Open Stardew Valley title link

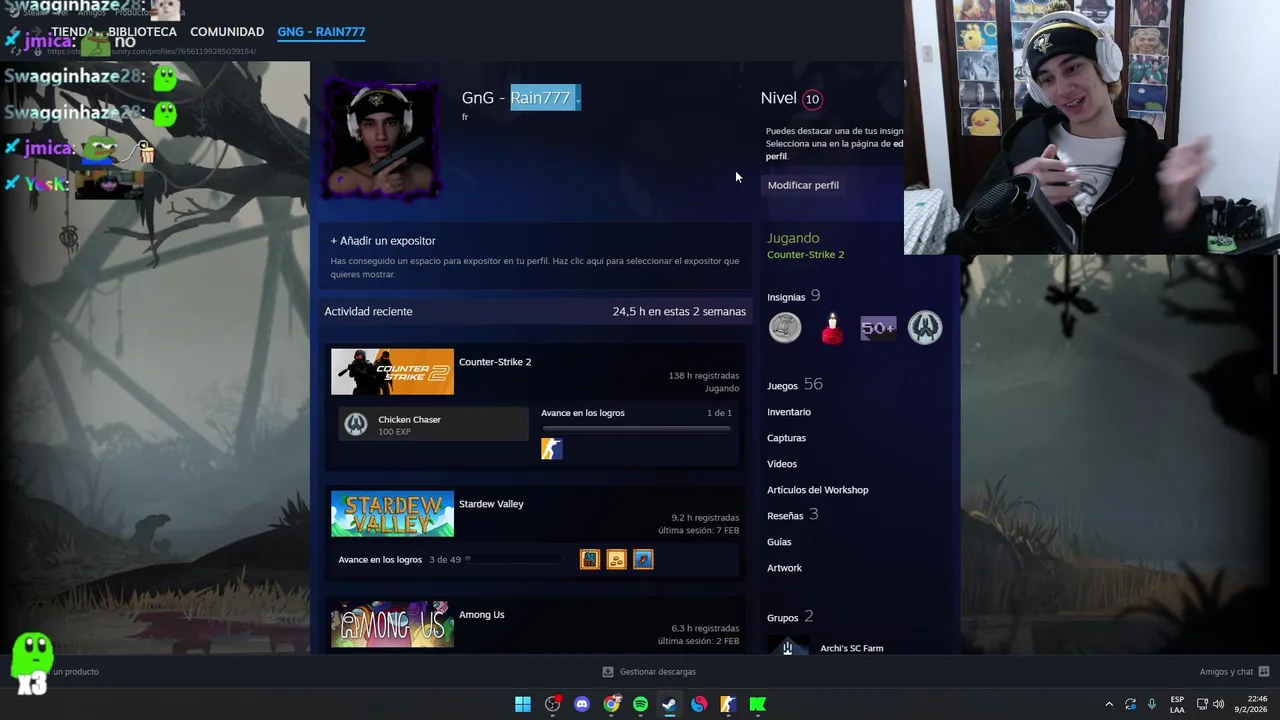(491, 504)
